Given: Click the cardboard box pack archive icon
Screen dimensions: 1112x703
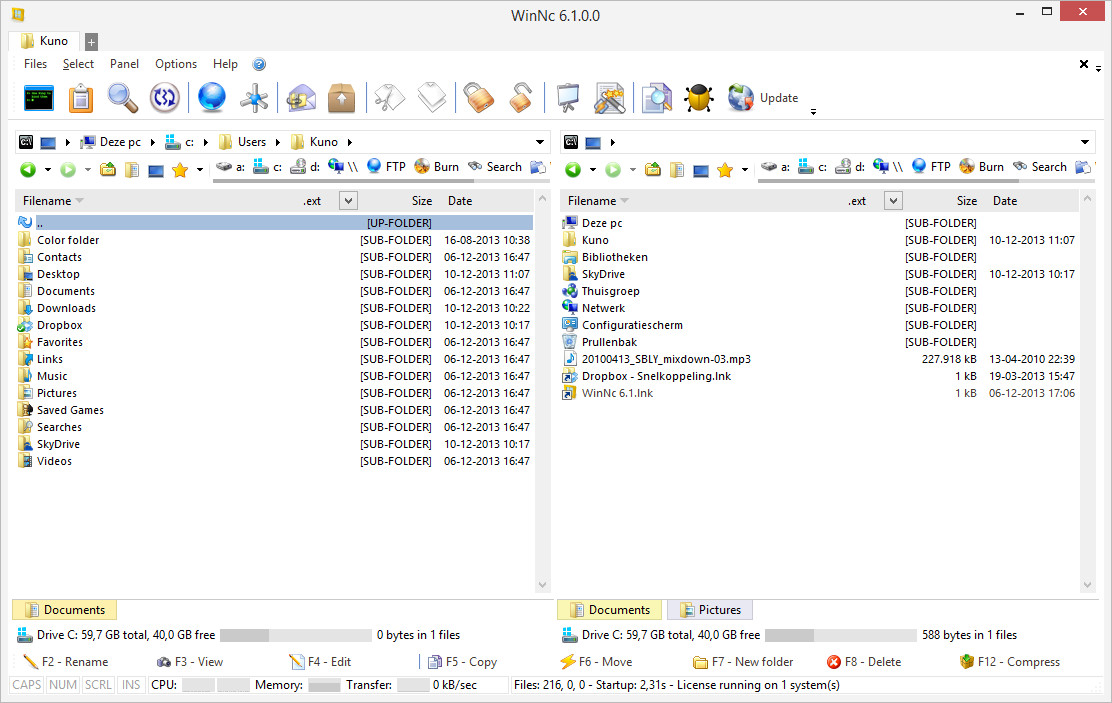Looking at the screenshot, I should (x=342, y=98).
